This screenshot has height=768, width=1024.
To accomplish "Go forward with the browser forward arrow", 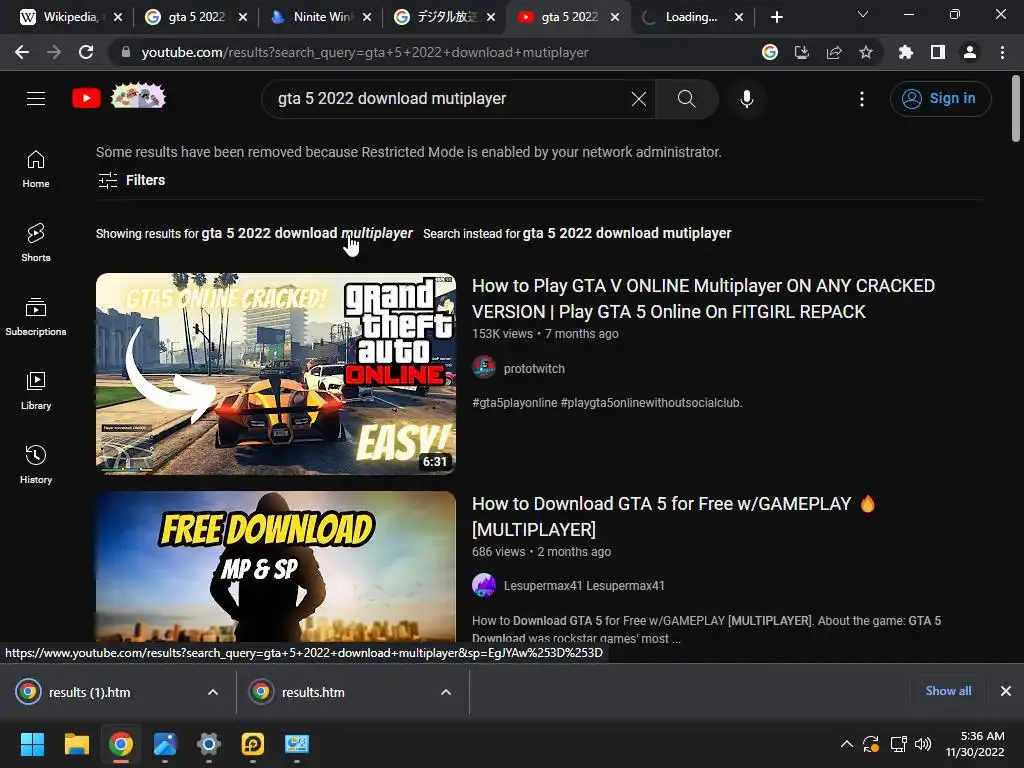I will pos(54,52).
